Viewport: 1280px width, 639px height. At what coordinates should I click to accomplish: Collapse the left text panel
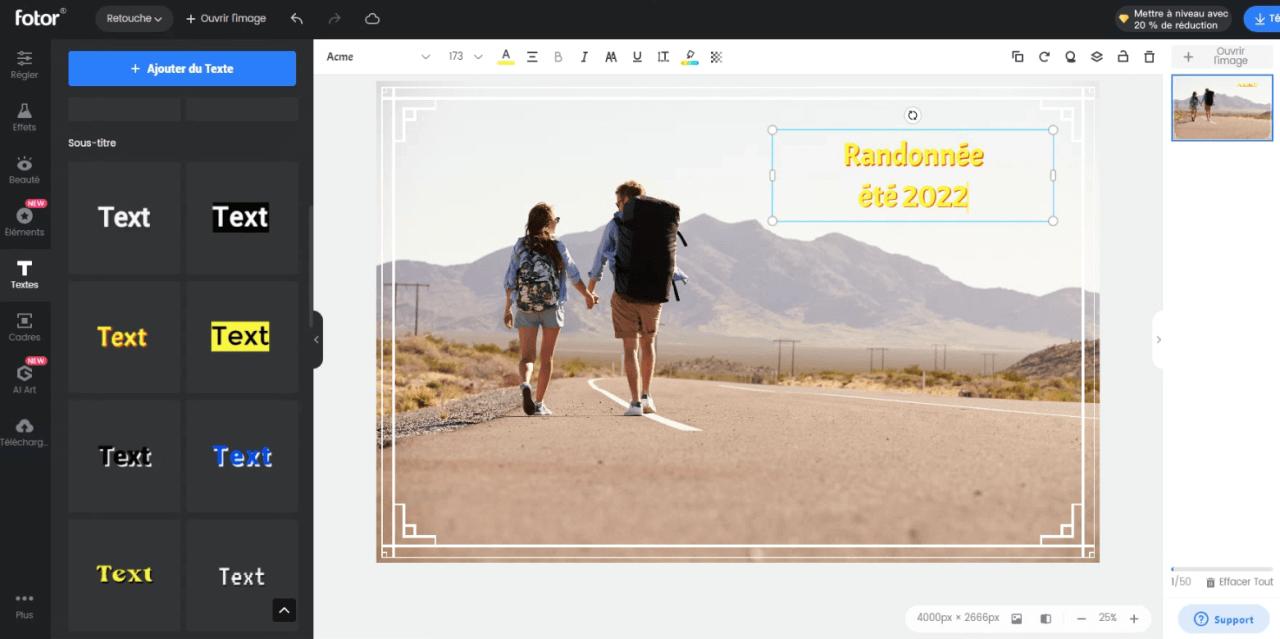point(317,340)
